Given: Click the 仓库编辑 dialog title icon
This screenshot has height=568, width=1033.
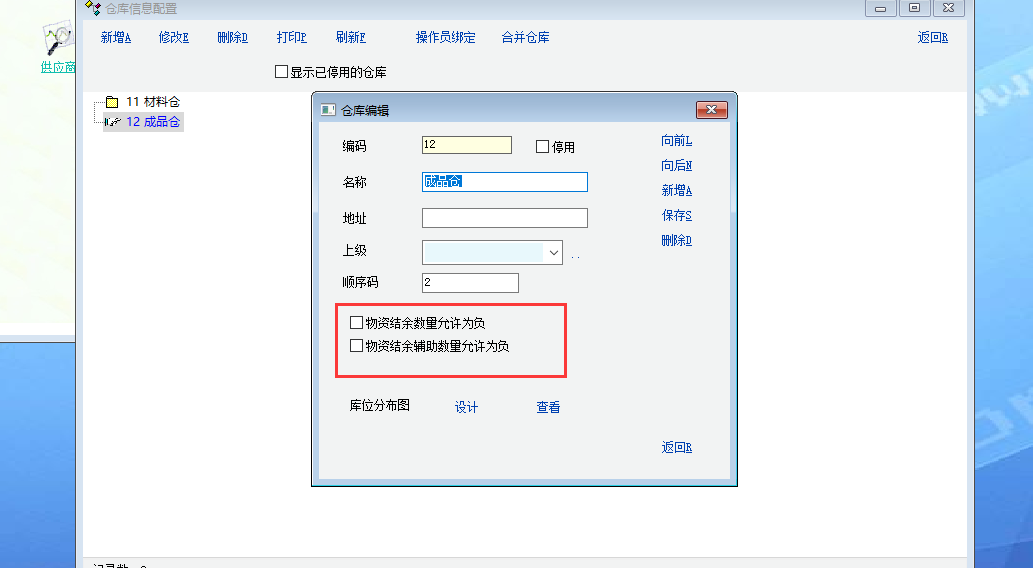Looking at the screenshot, I should point(327,110).
